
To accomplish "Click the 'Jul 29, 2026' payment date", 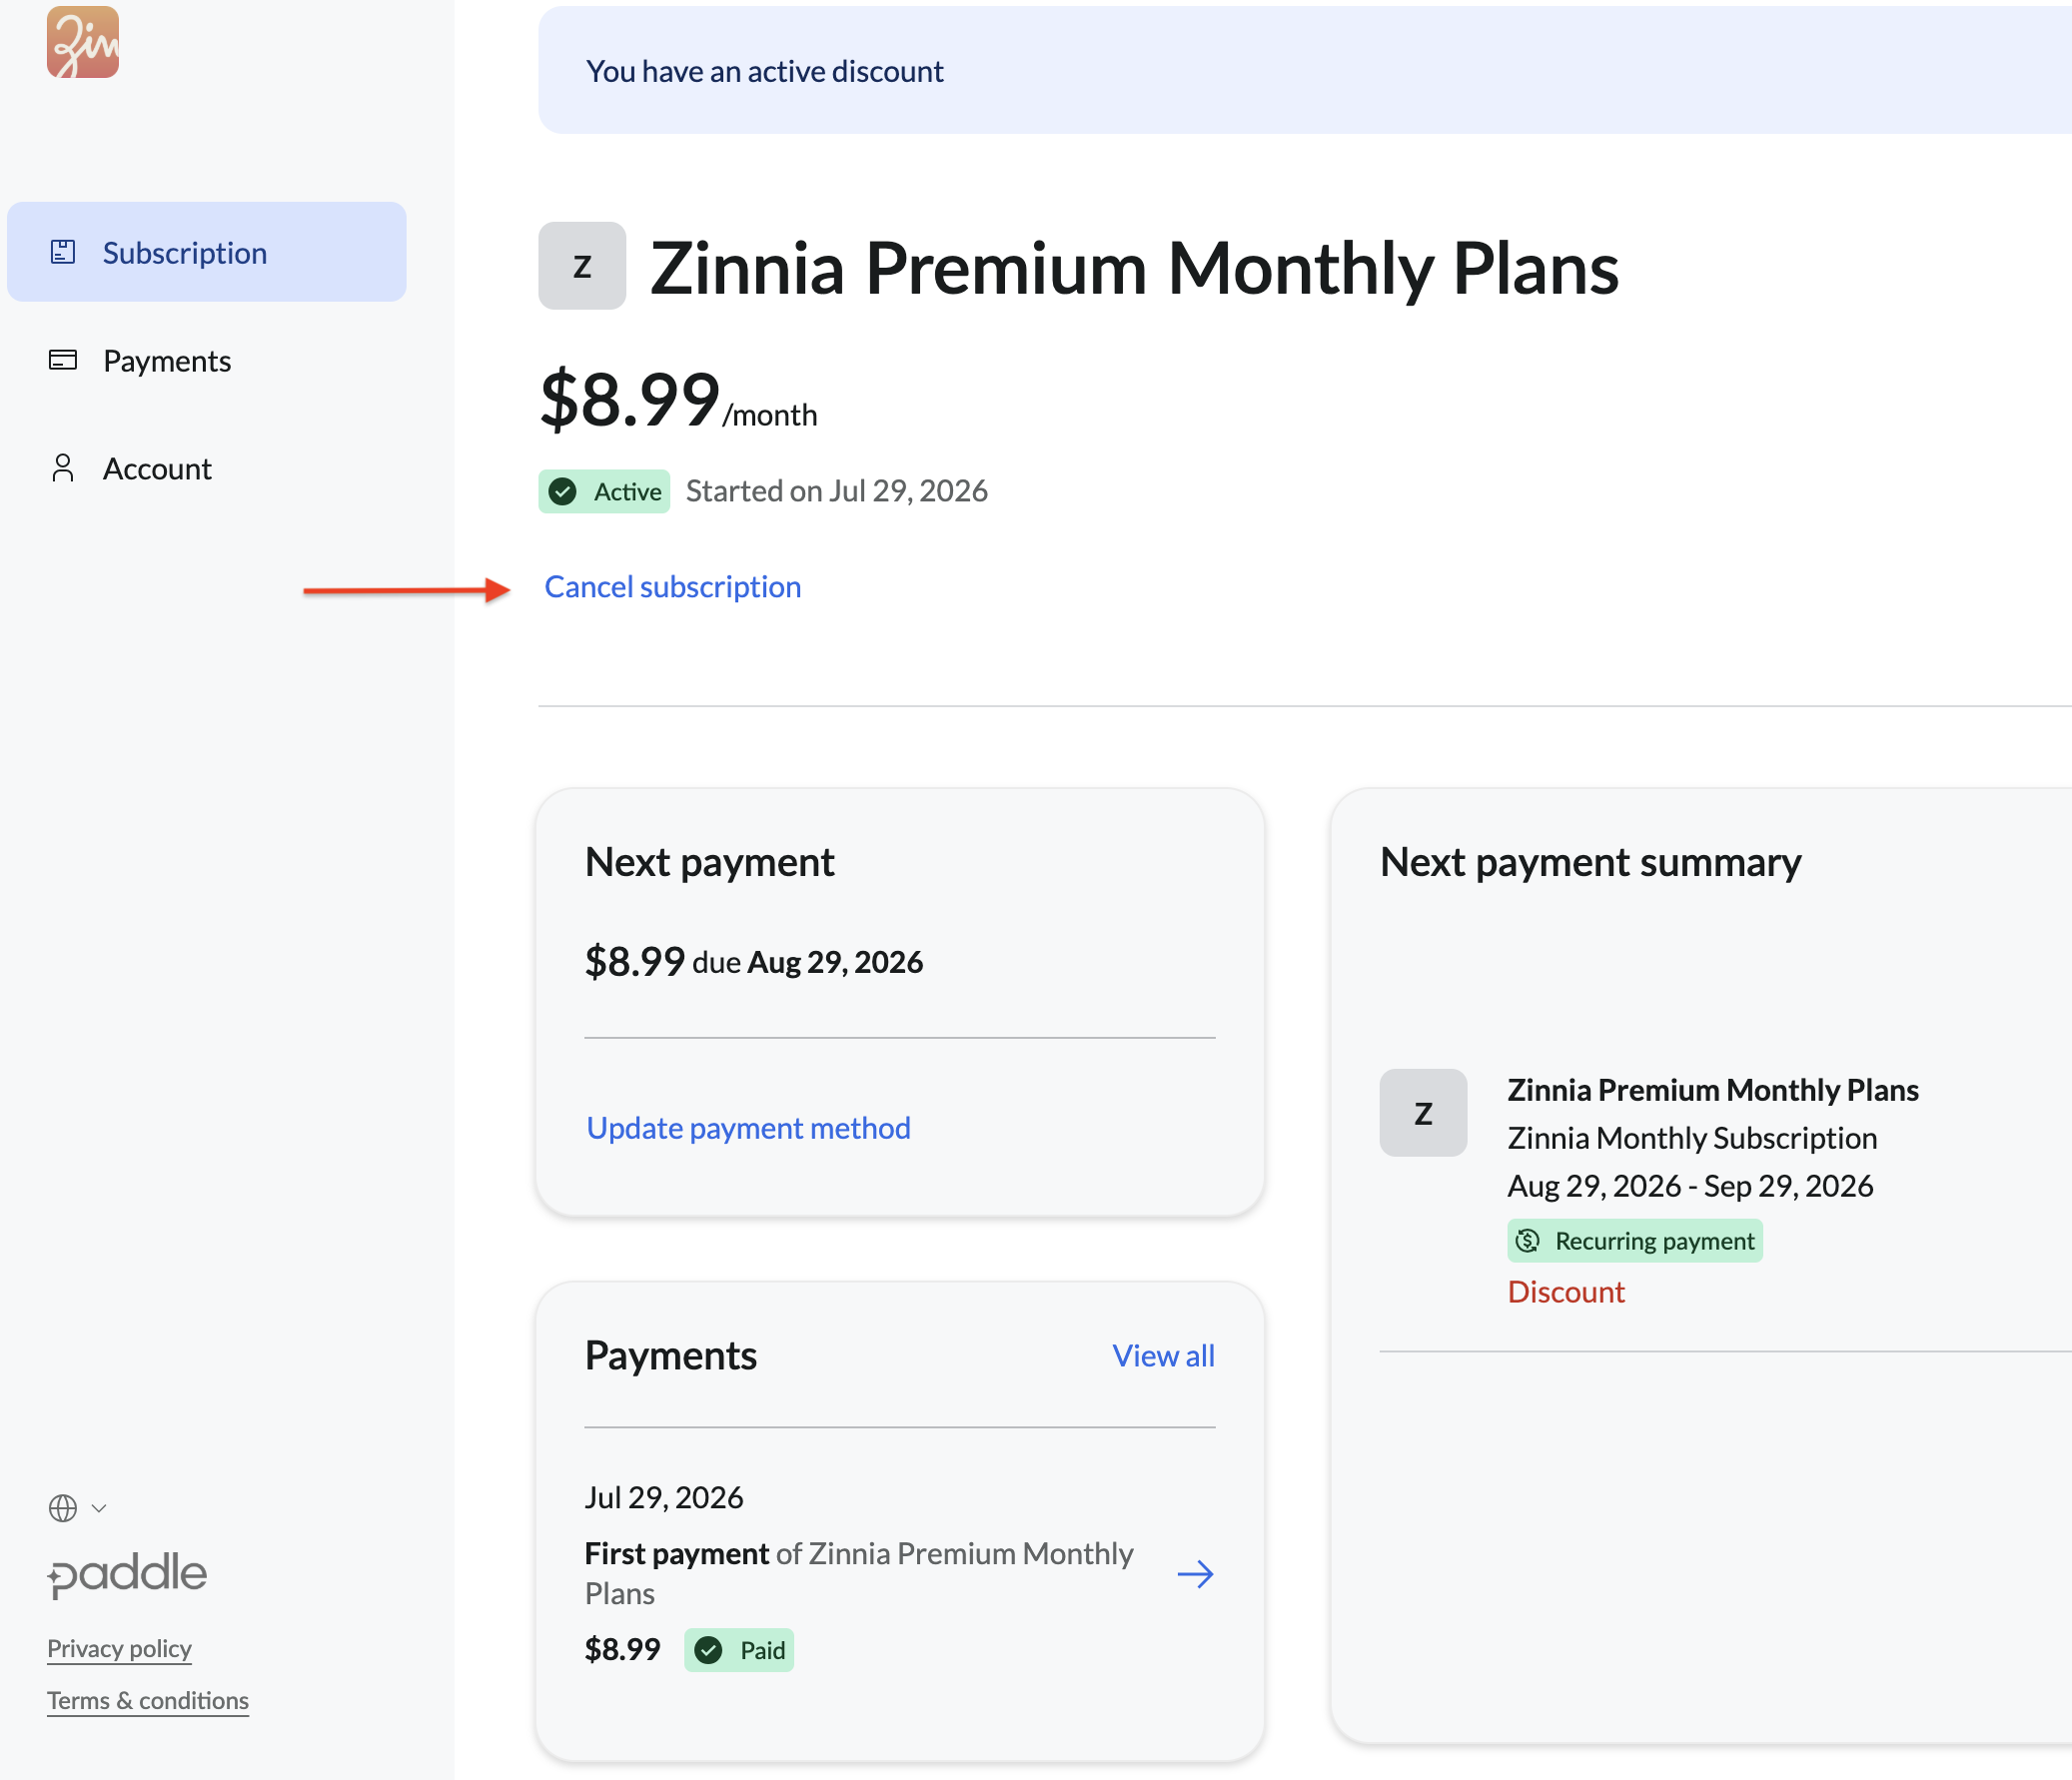I will click(x=664, y=1497).
